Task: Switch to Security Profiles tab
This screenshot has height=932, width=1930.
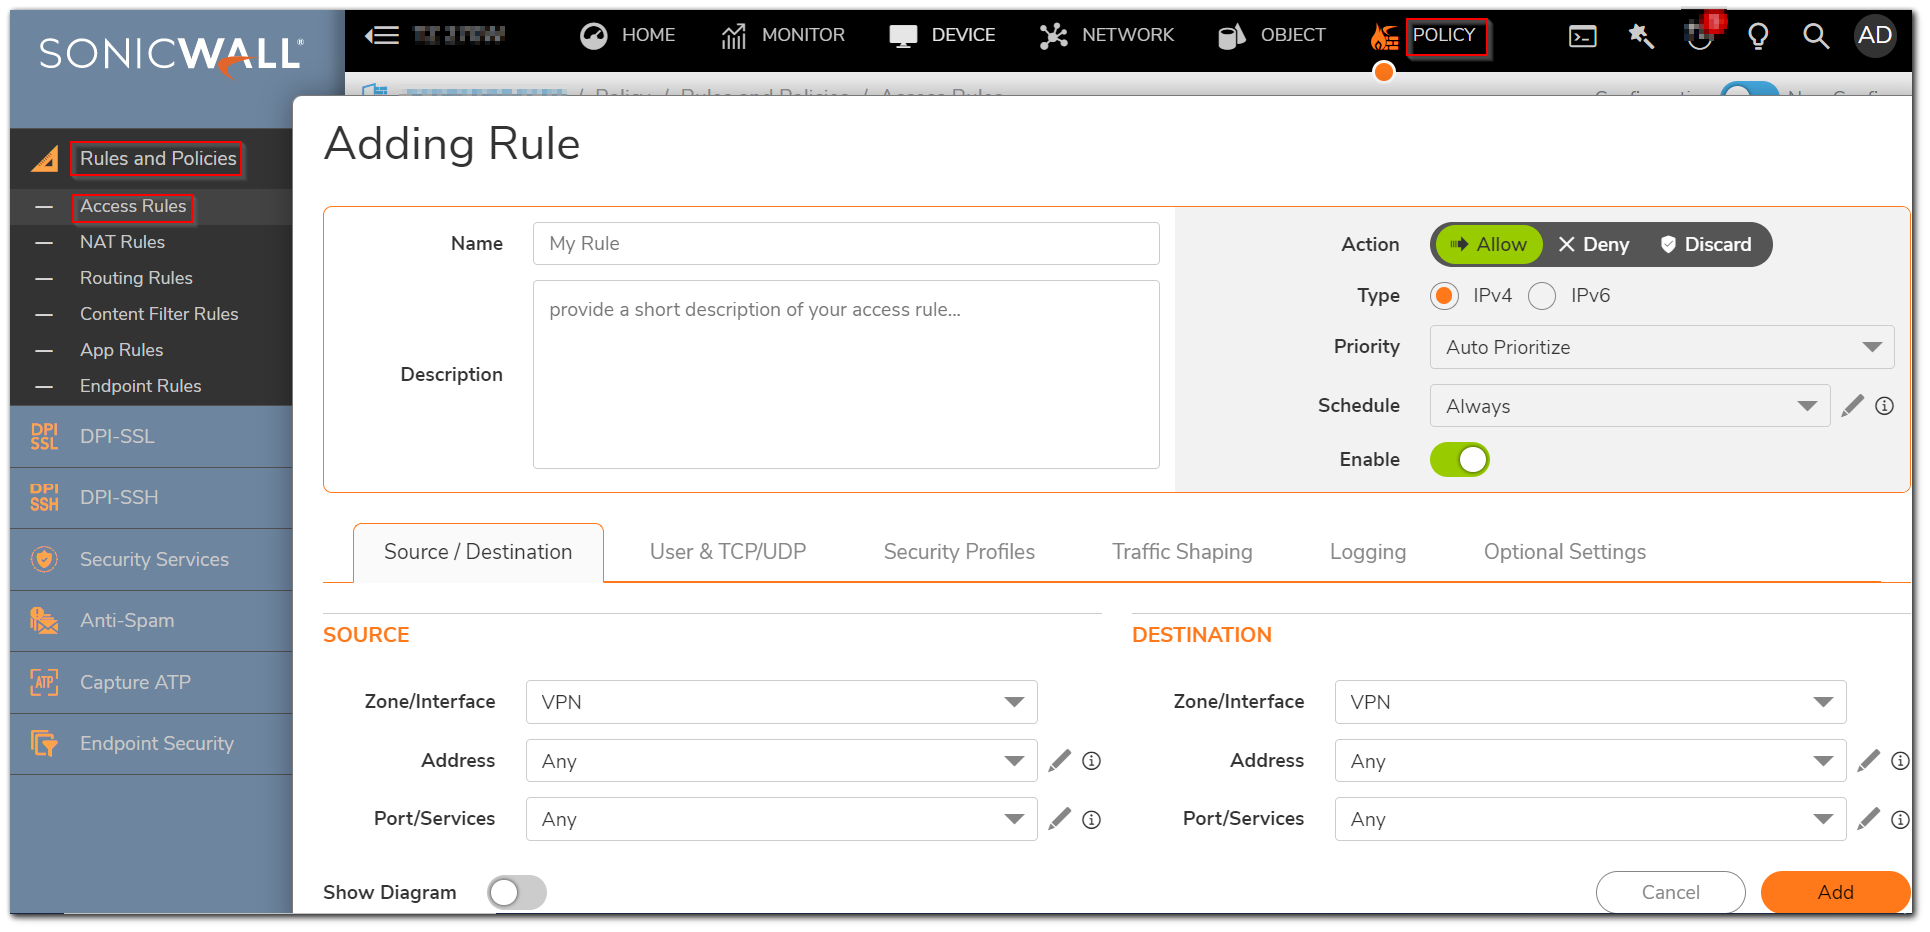Action: (x=959, y=552)
